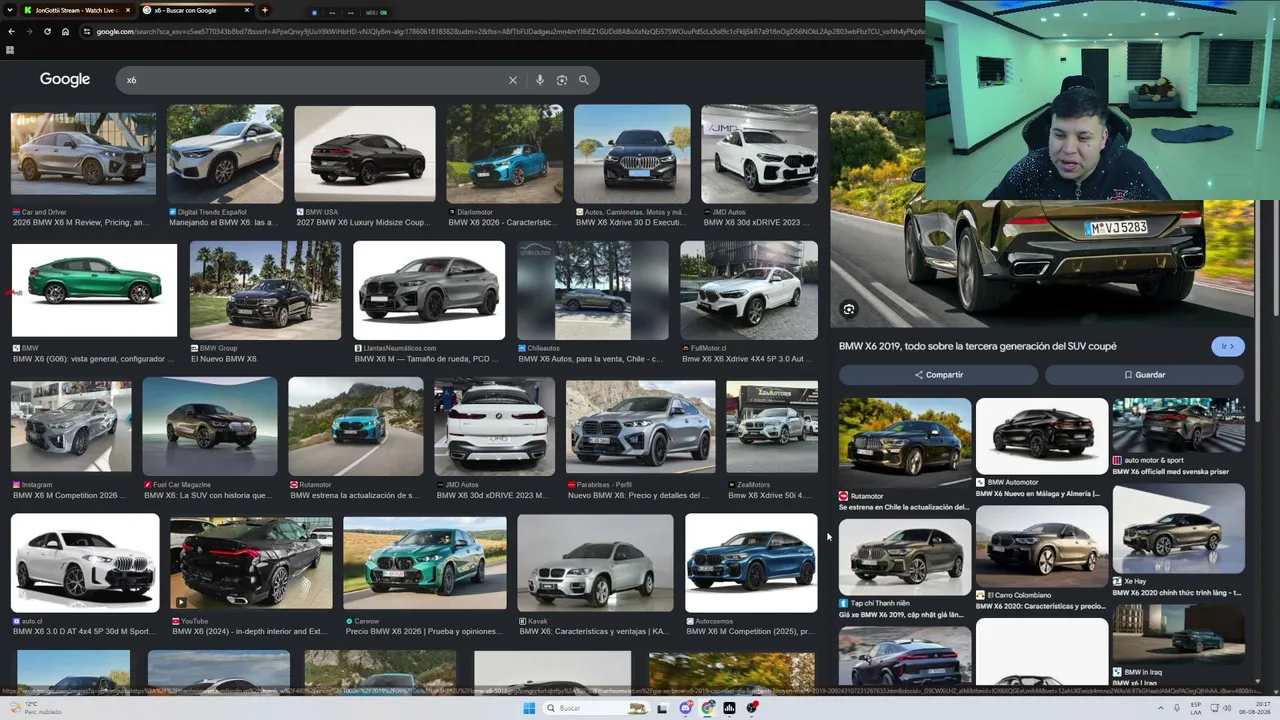This screenshot has width=1280, height=720.
Task: Click the Windows taskbar Buscar search box
Action: [x=597, y=708]
